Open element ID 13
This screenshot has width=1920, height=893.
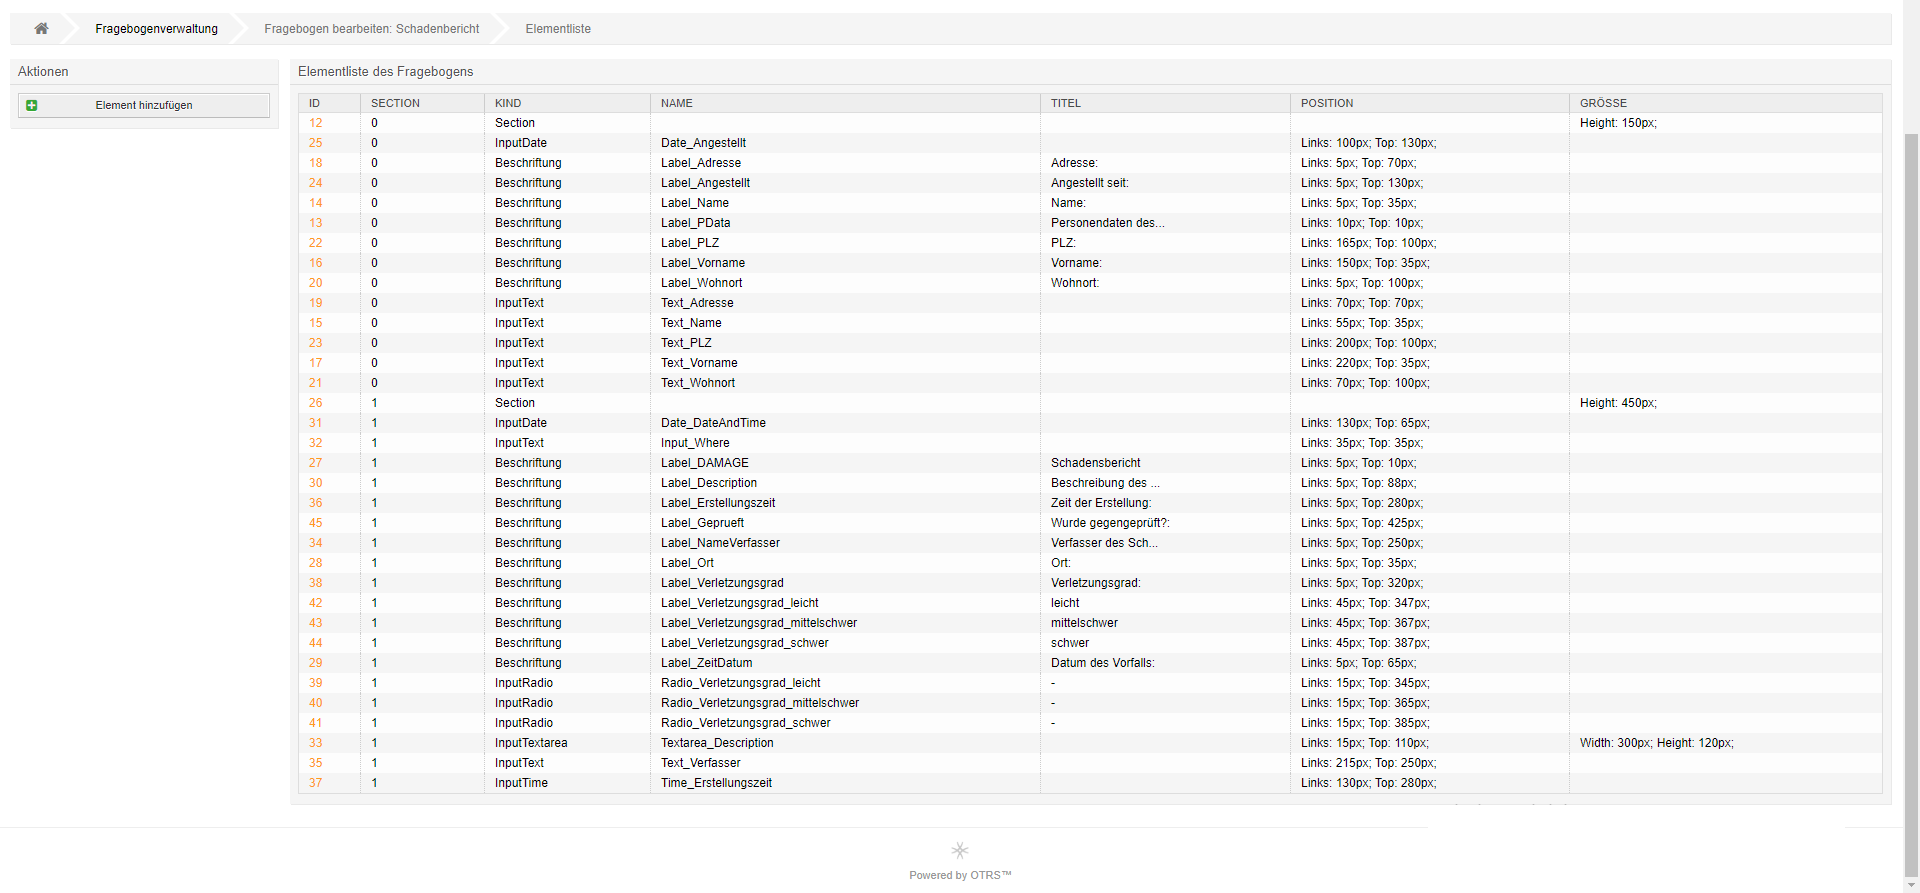click(x=316, y=223)
